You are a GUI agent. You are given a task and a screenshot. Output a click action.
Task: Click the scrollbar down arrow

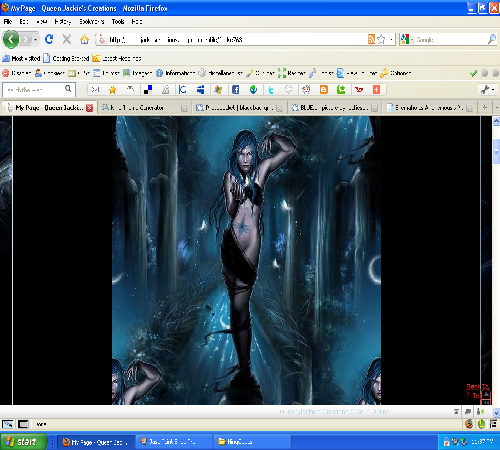(496, 412)
